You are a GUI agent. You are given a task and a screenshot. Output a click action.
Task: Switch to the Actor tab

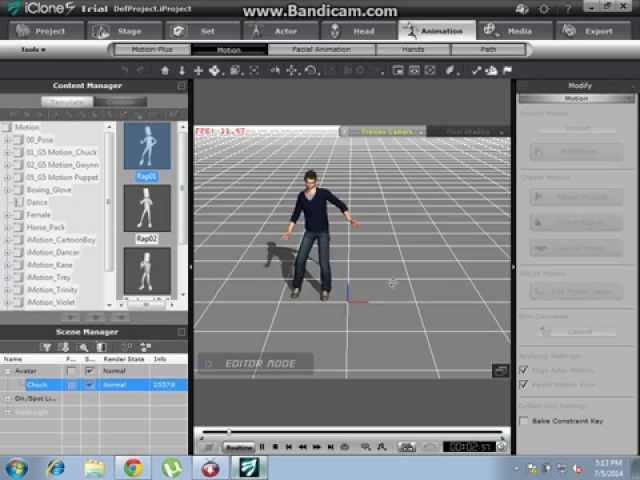[281, 31]
